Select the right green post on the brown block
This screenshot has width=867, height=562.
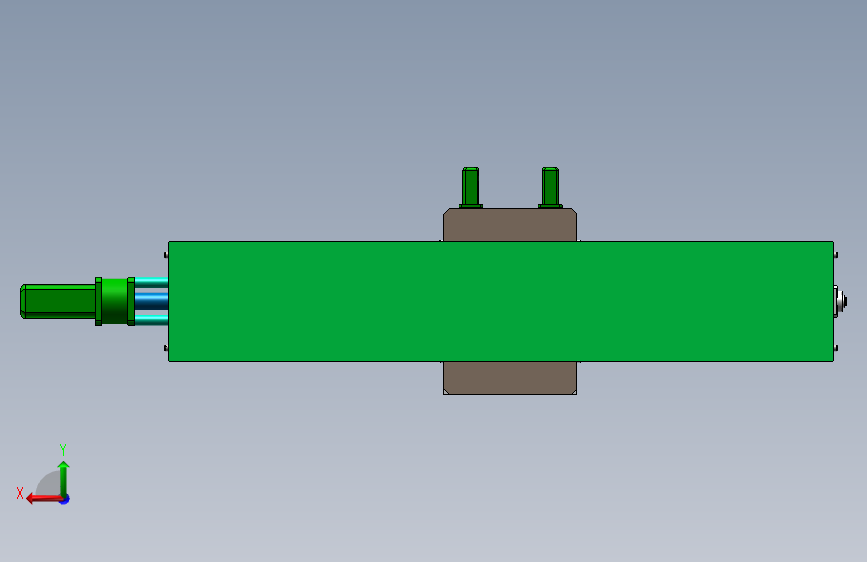click(550, 188)
